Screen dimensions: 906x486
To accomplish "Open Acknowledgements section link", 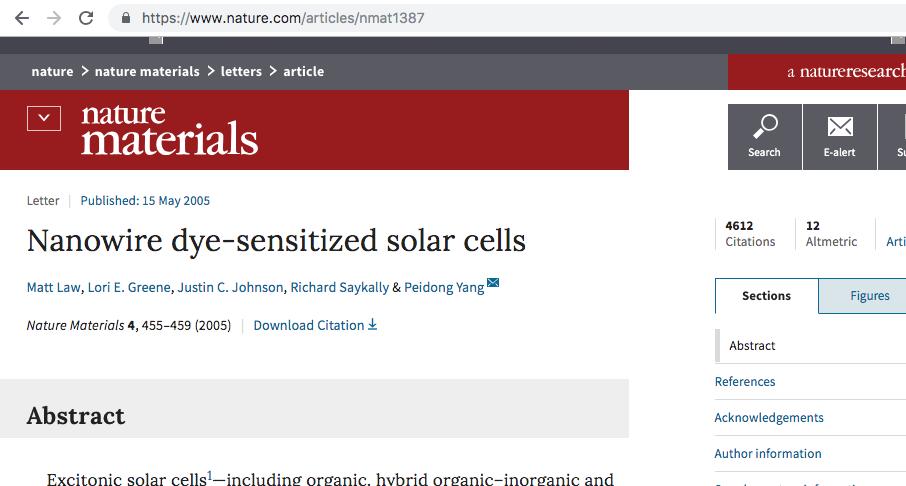I will 769,418.
